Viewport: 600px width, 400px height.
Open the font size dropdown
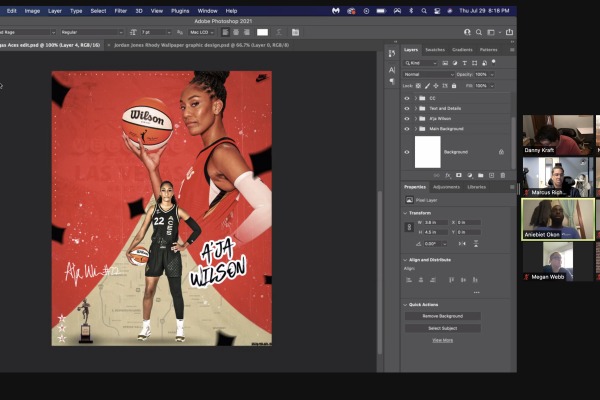coord(169,32)
